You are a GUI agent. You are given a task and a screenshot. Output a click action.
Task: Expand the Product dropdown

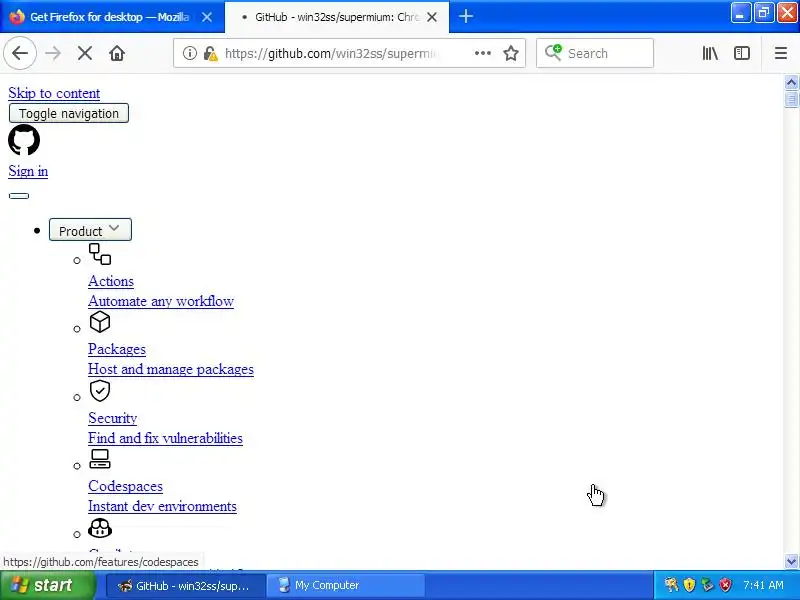[90, 230]
